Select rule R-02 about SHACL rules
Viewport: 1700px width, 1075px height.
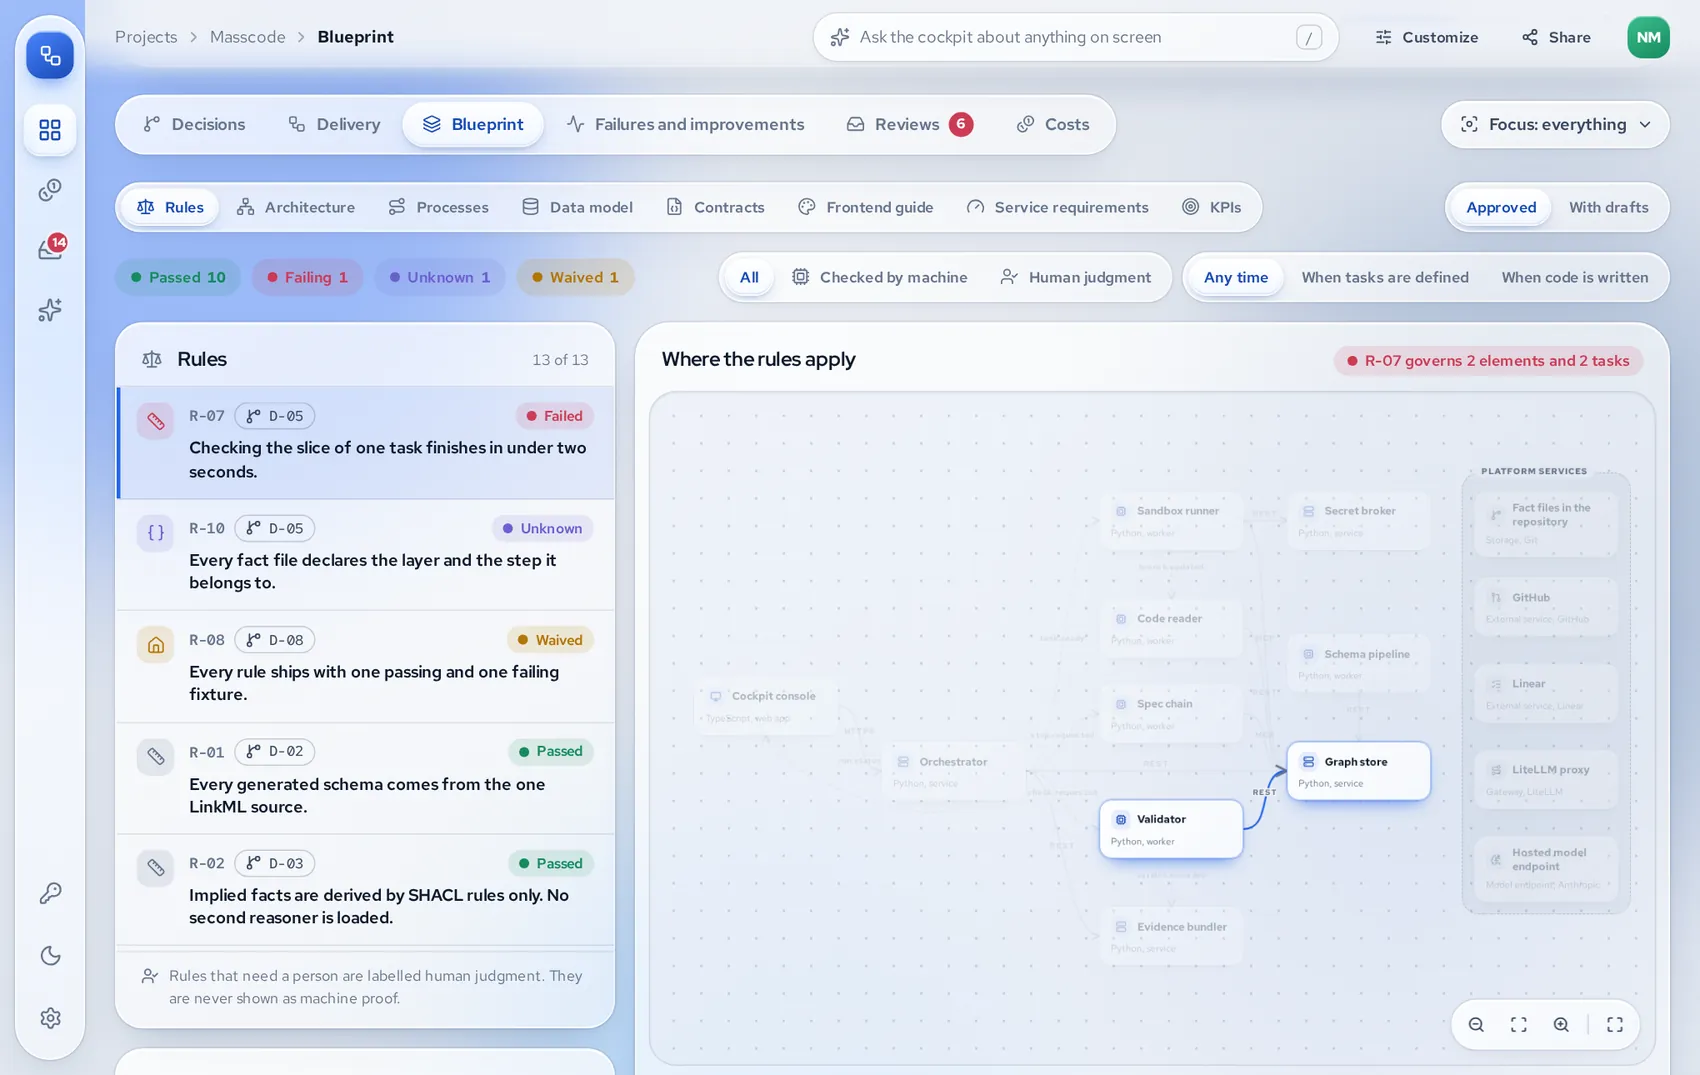tap(366, 889)
